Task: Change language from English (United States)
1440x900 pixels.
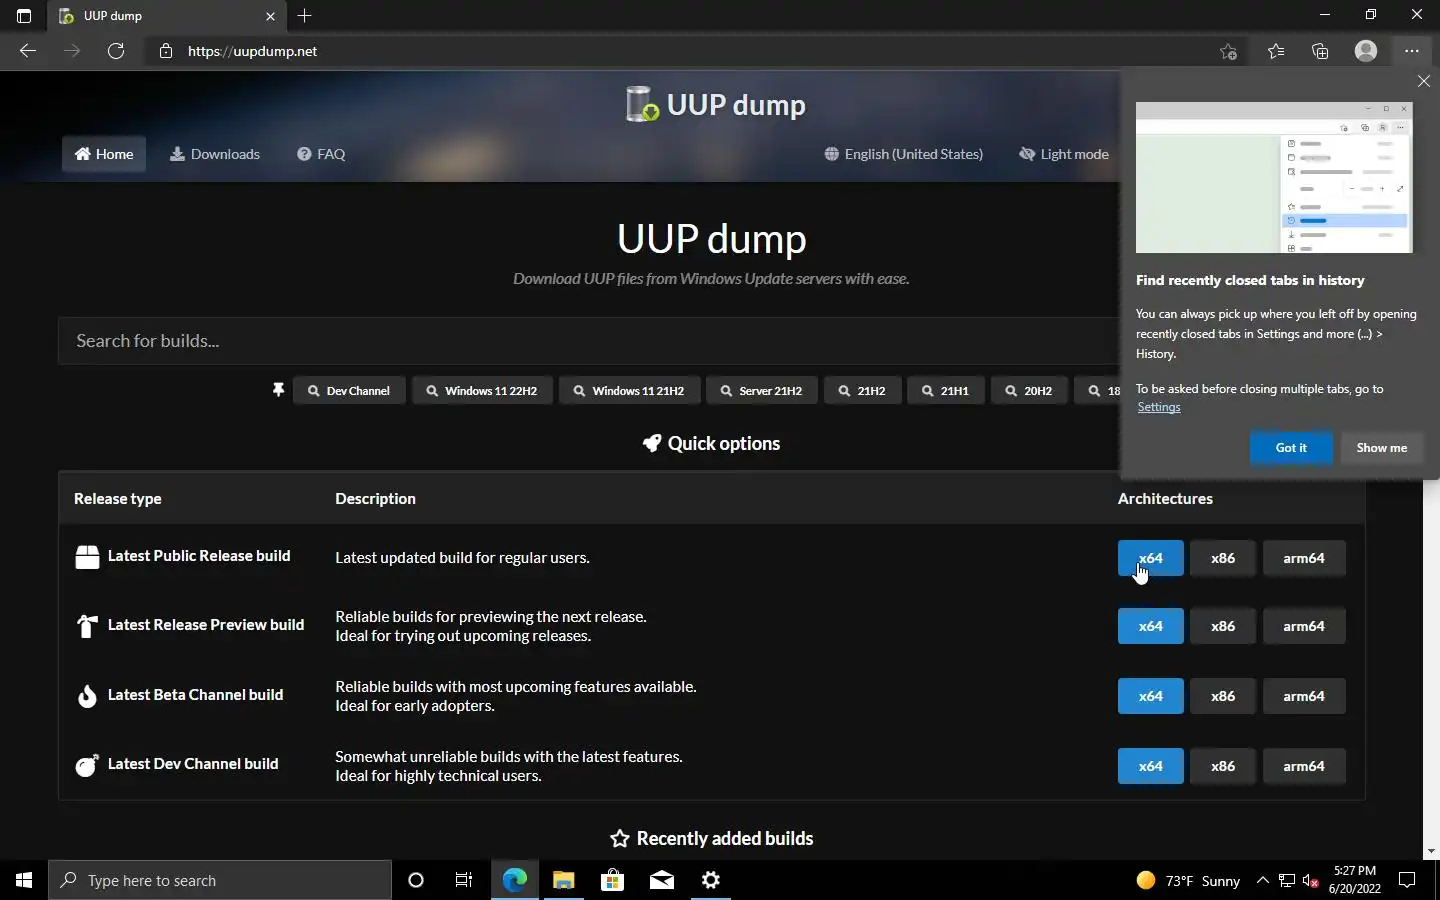Action: pyautogui.click(x=904, y=154)
